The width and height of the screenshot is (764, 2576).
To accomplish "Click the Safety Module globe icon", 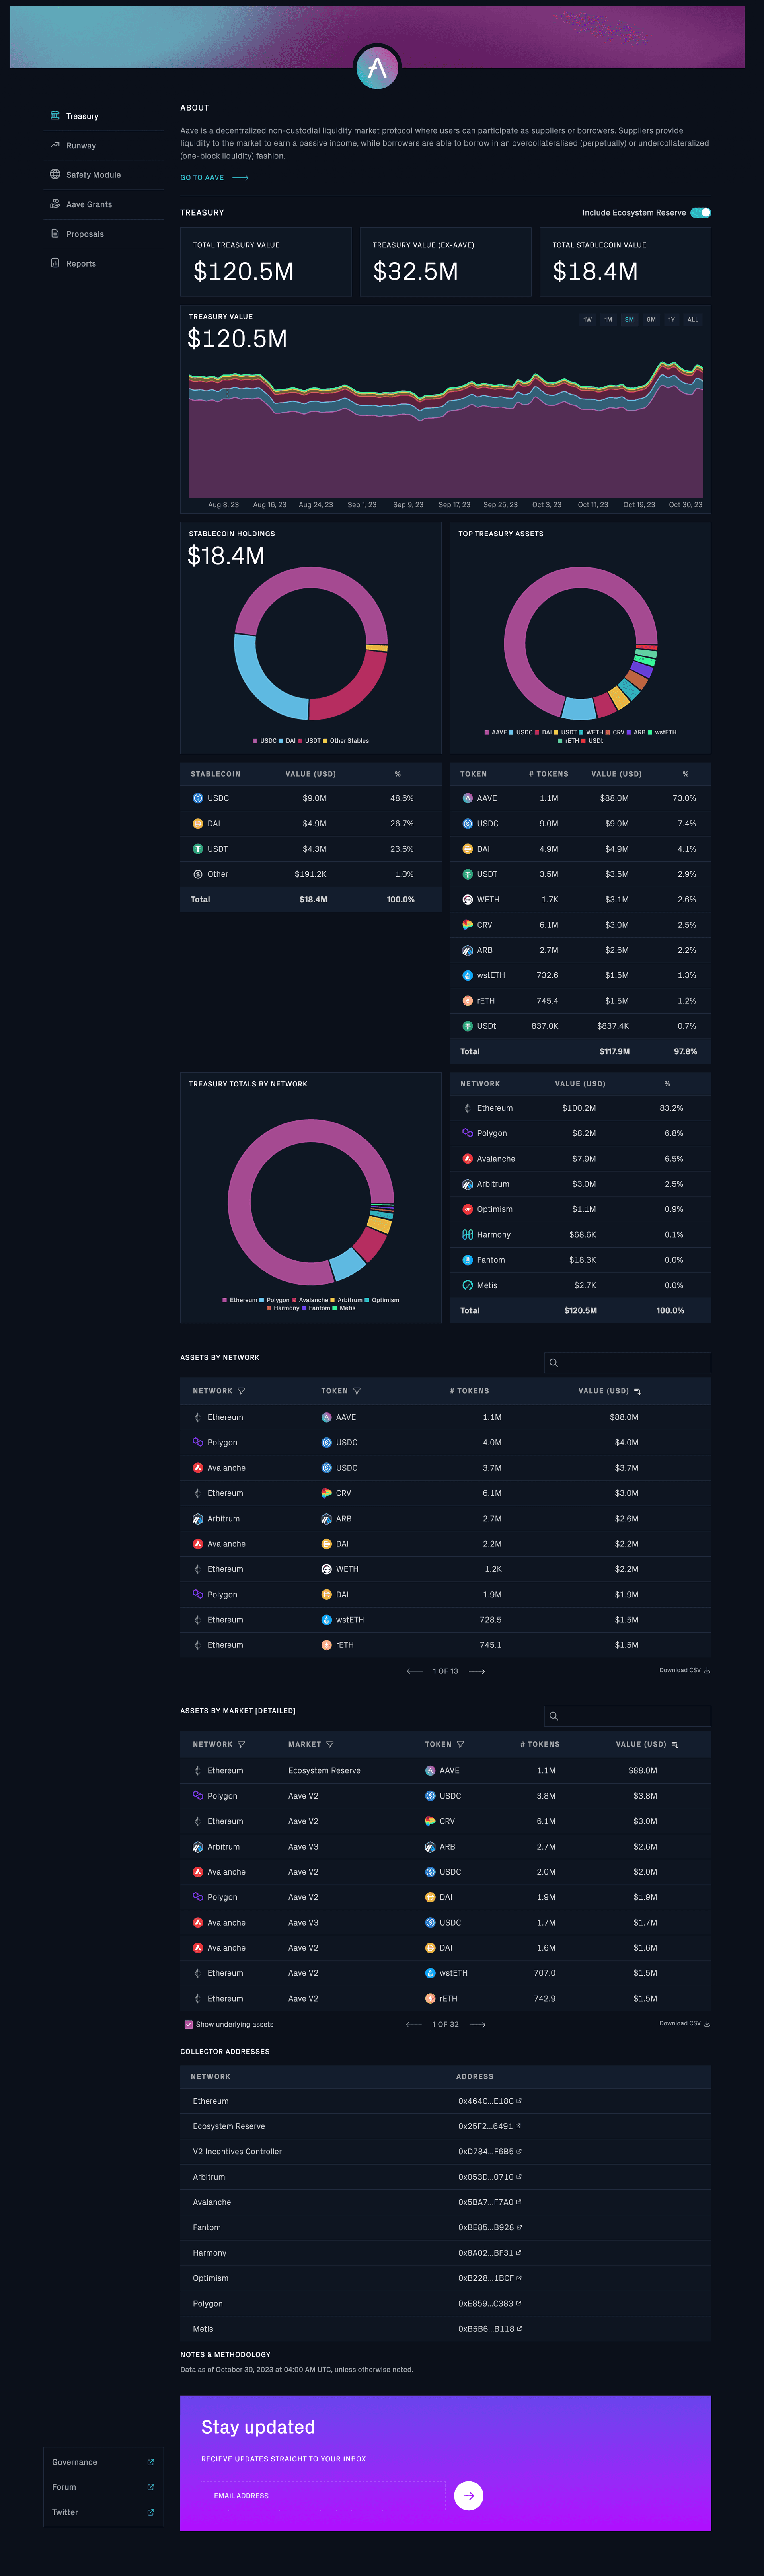I will [x=55, y=174].
